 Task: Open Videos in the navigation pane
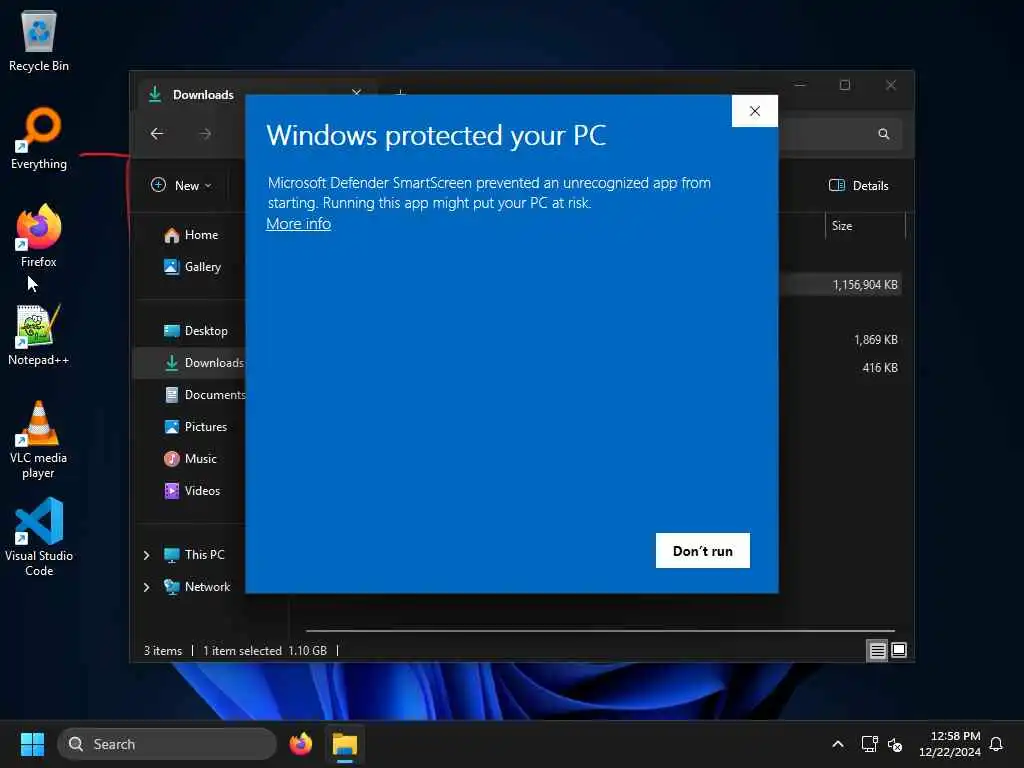pos(192,491)
